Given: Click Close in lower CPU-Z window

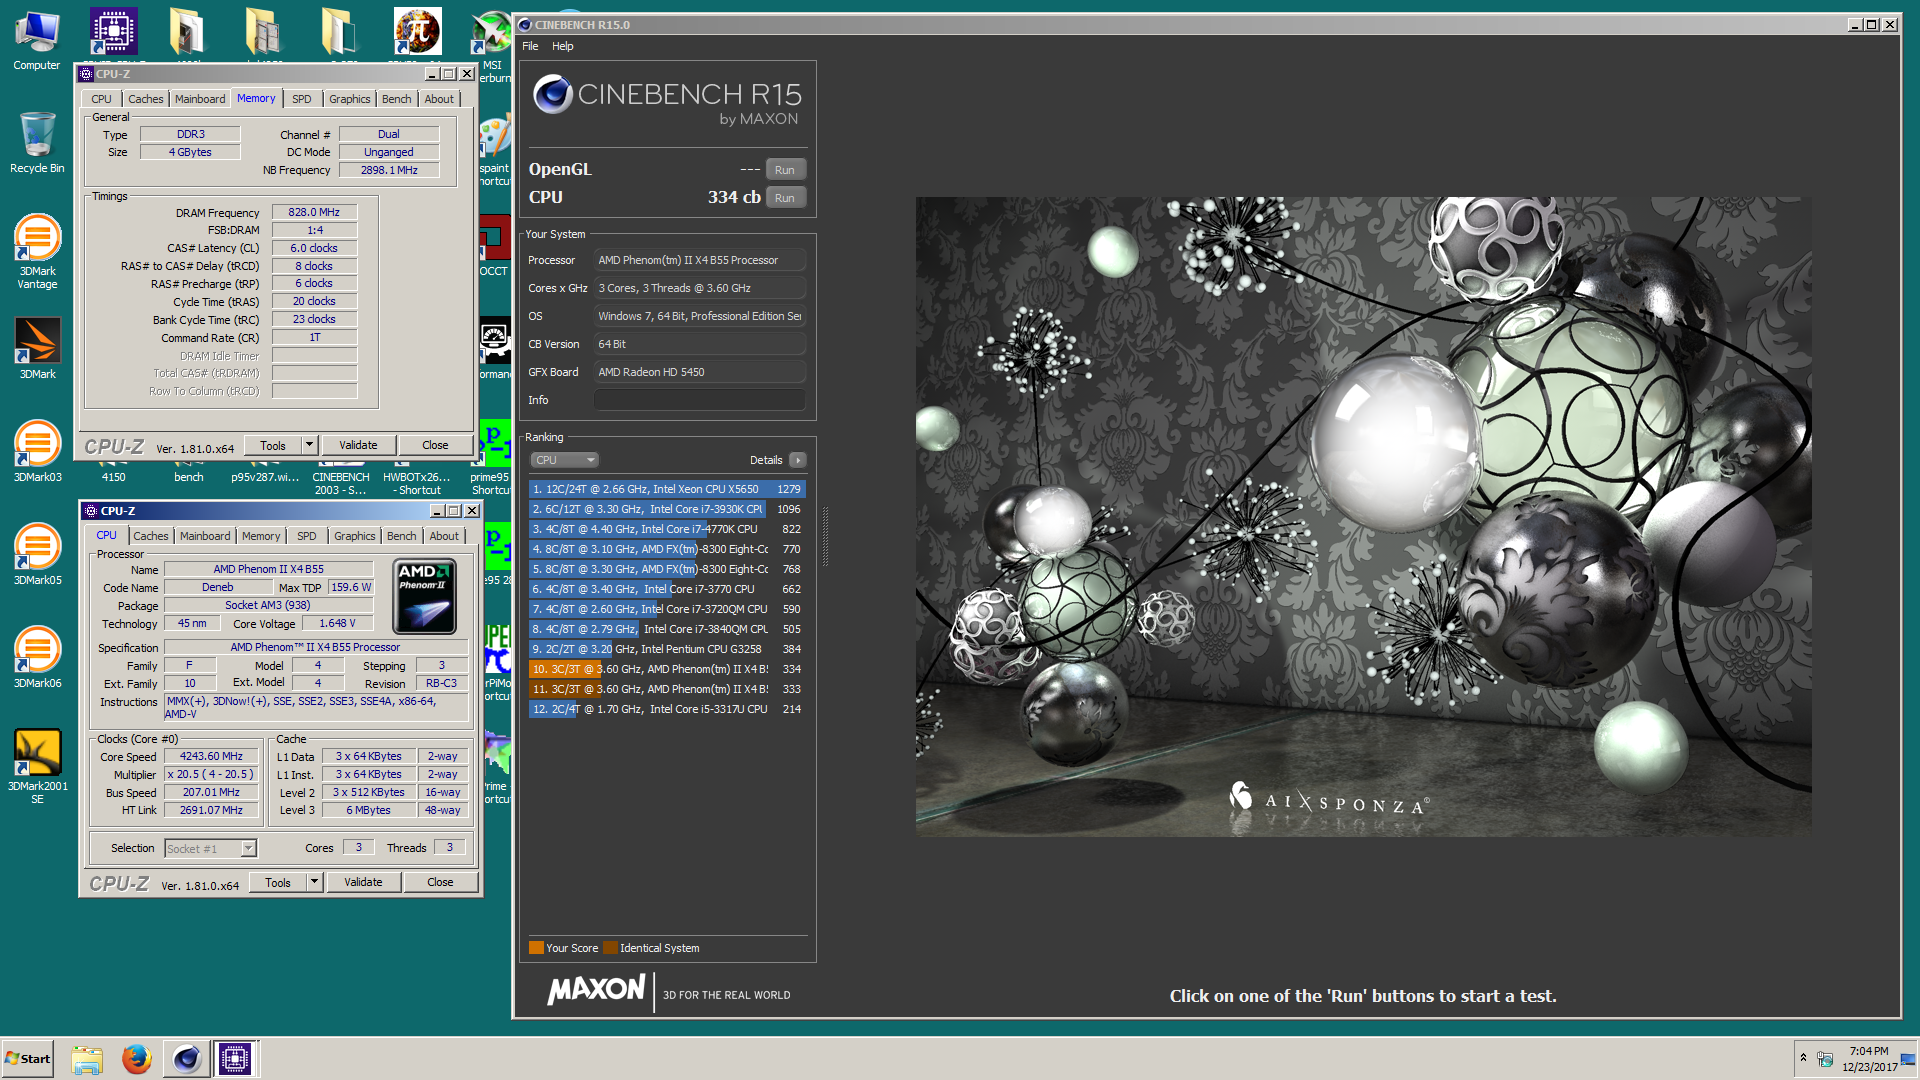Looking at the screenshot, I should pos(440,882).
